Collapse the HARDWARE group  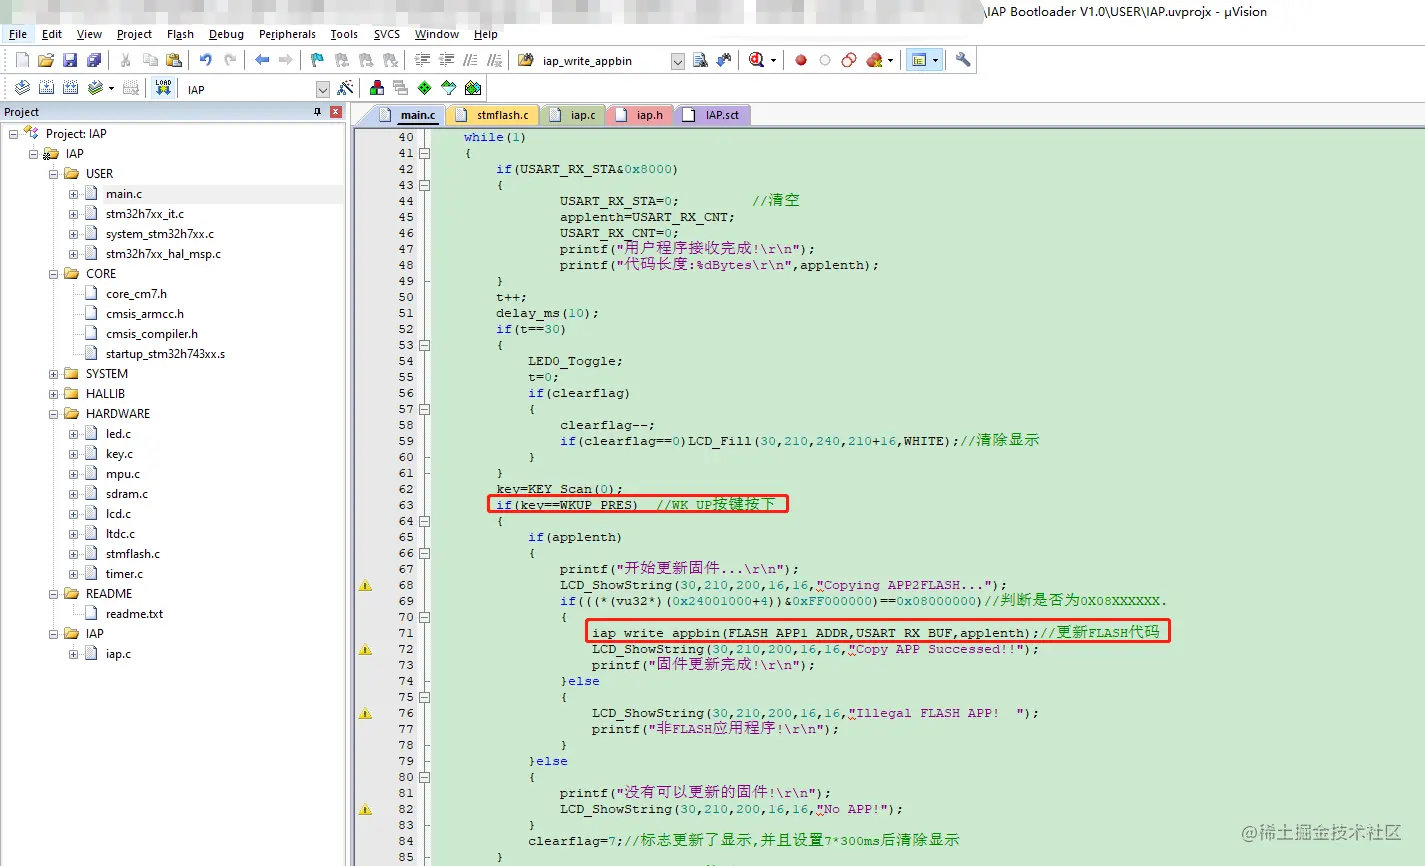click(54, 414)
